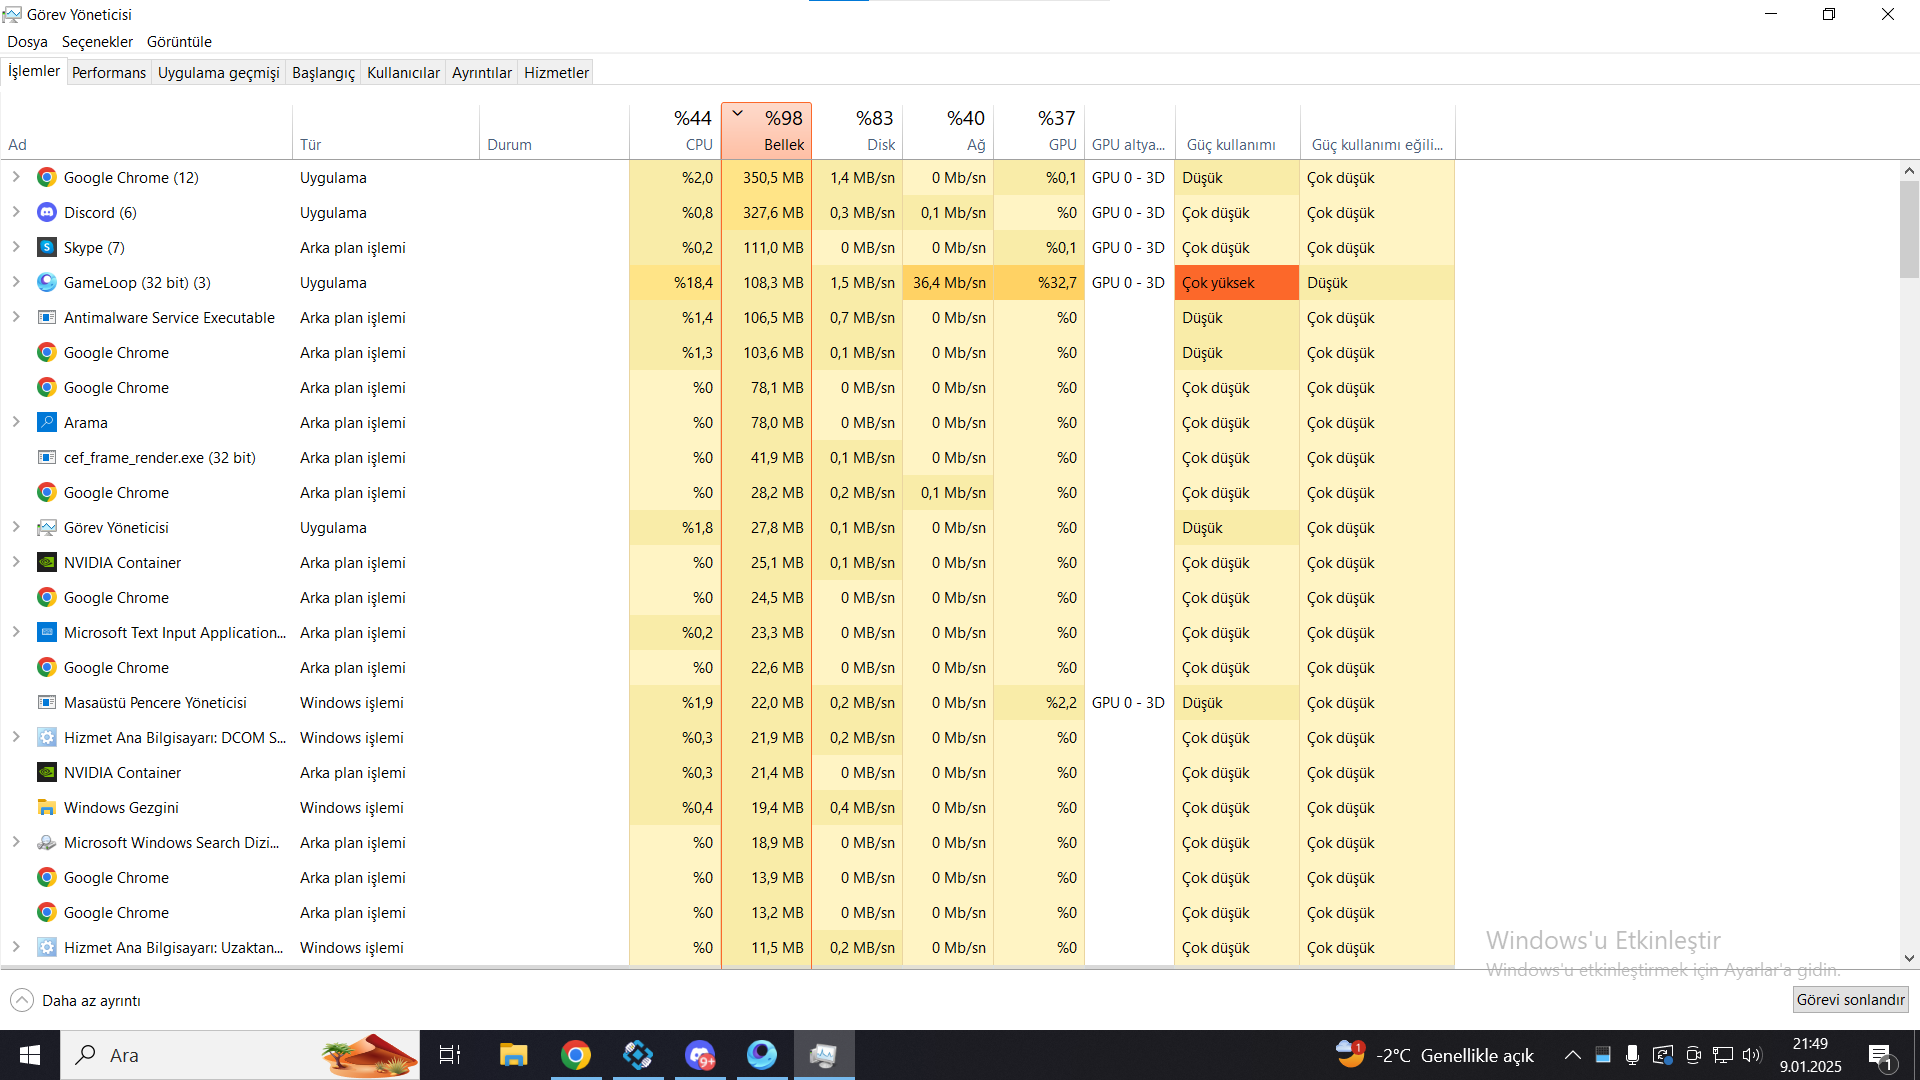
Task: Expand the Görev Yöneticisi process row
Action: click(16, 527)
